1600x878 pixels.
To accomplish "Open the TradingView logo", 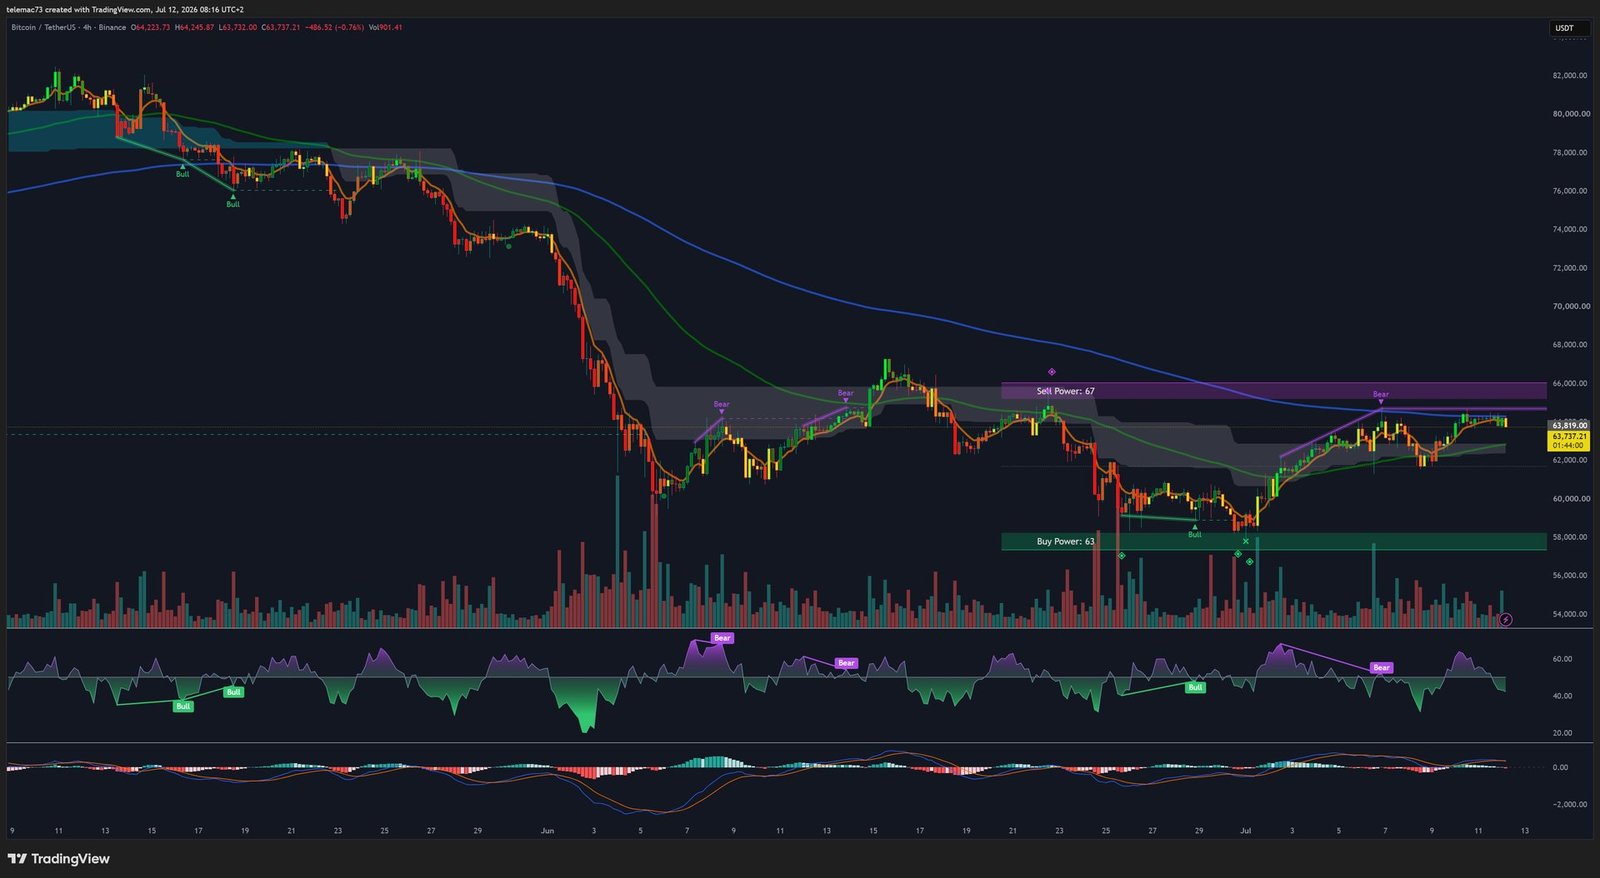I will [59, 859].
